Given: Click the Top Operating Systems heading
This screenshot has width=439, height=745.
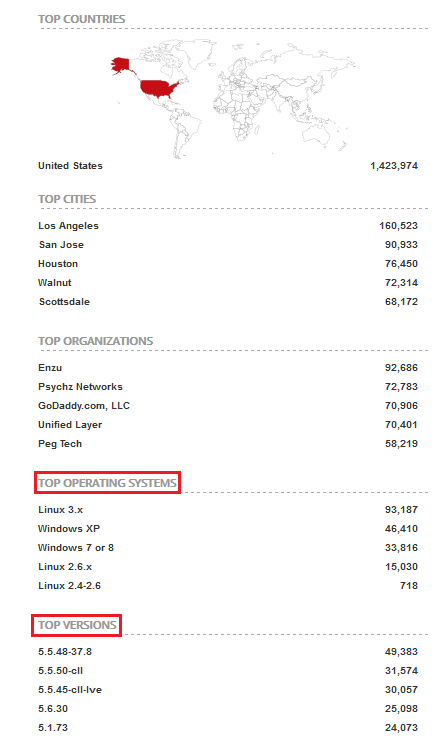Looking at the screenshot, I should [107, 483].
